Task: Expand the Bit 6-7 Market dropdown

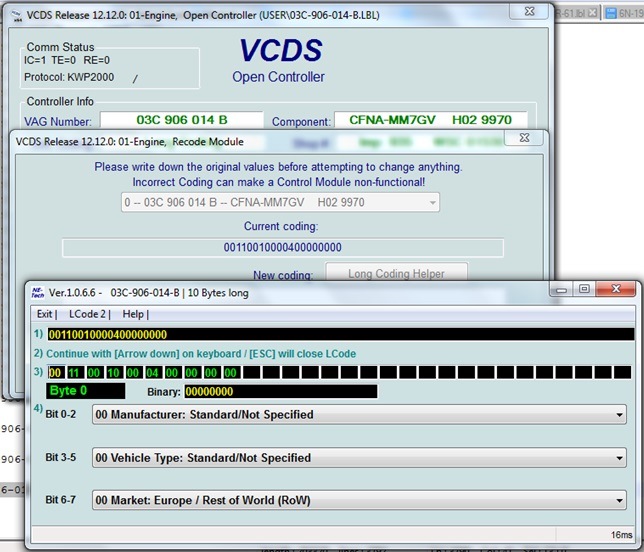Action: tap(619, 500)
